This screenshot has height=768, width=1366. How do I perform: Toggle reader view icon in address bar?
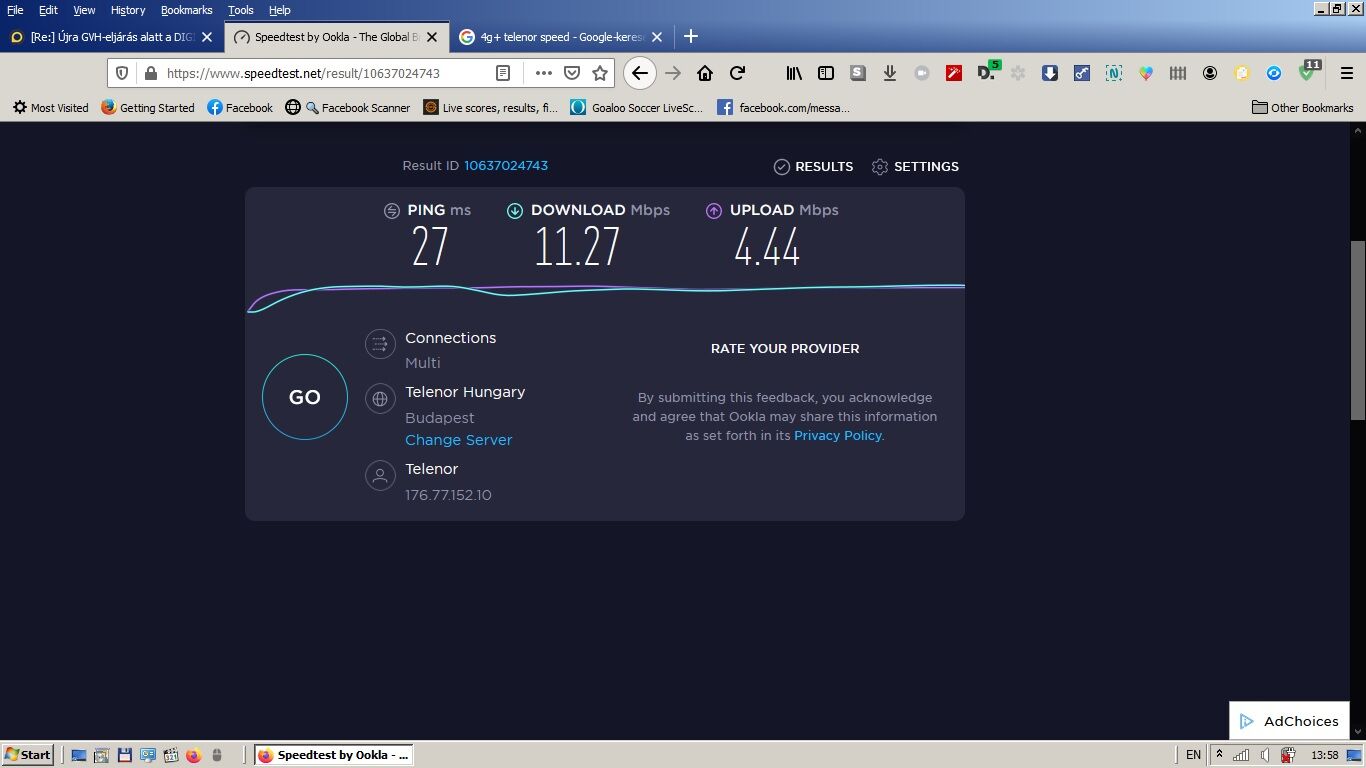click(503, 73)
